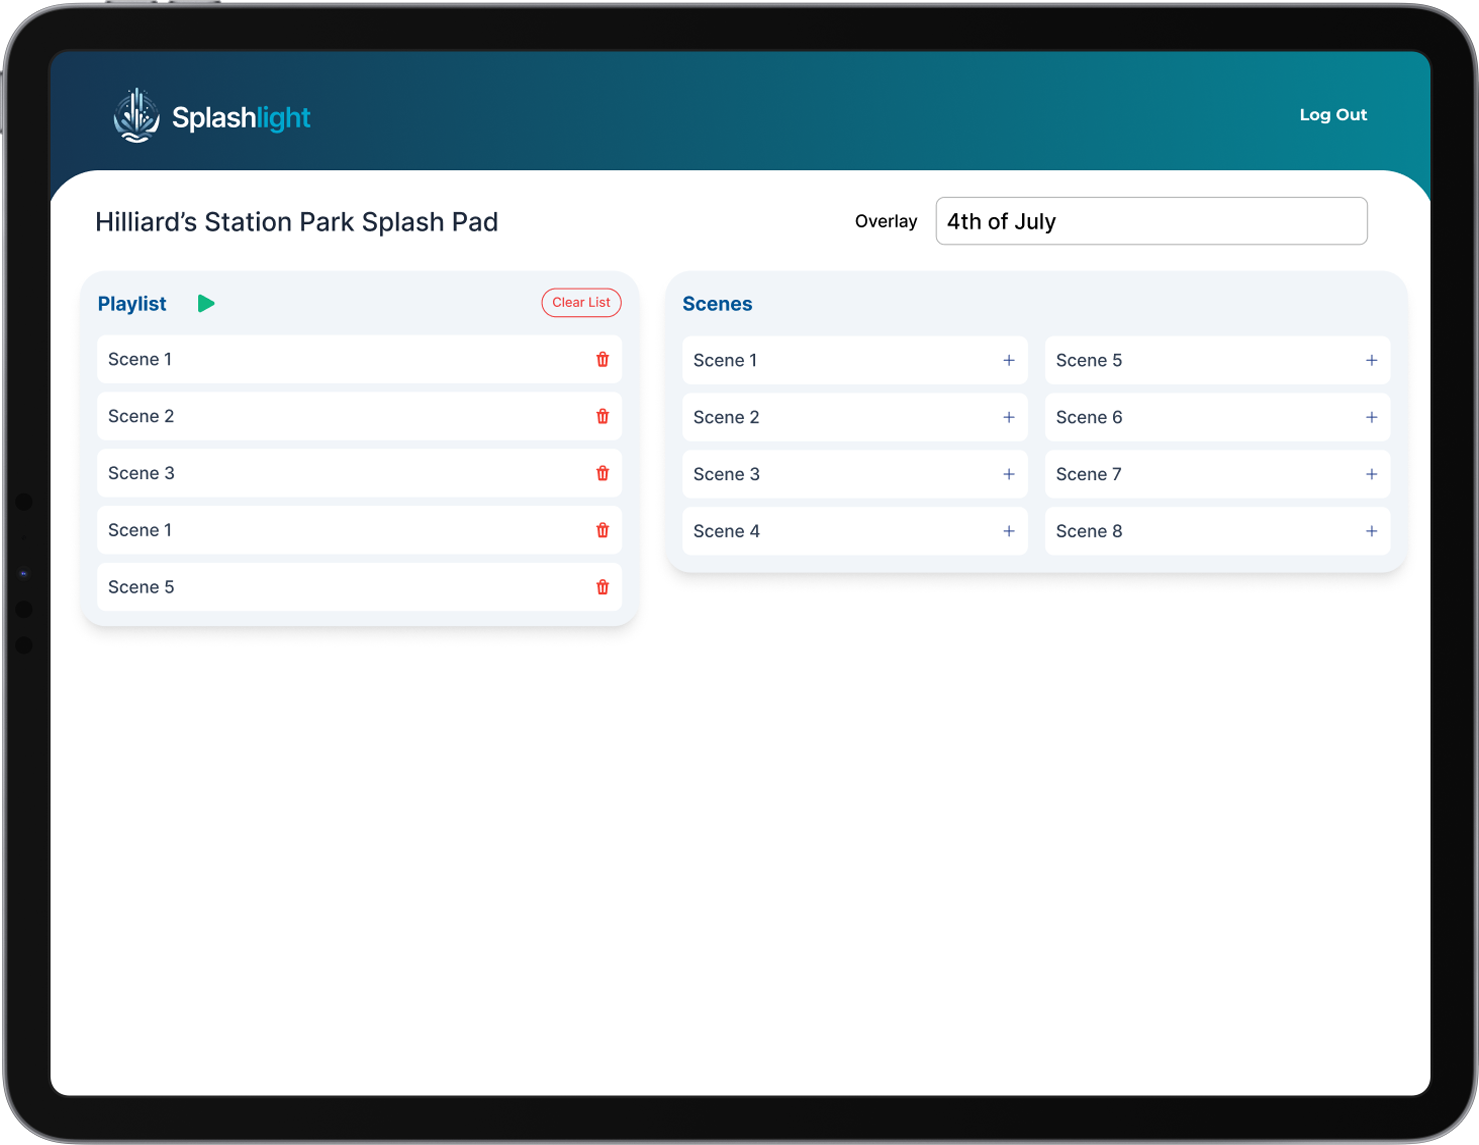Add Scene 3 to the playlist
1479x1145 pixels.
(1008, 474)
